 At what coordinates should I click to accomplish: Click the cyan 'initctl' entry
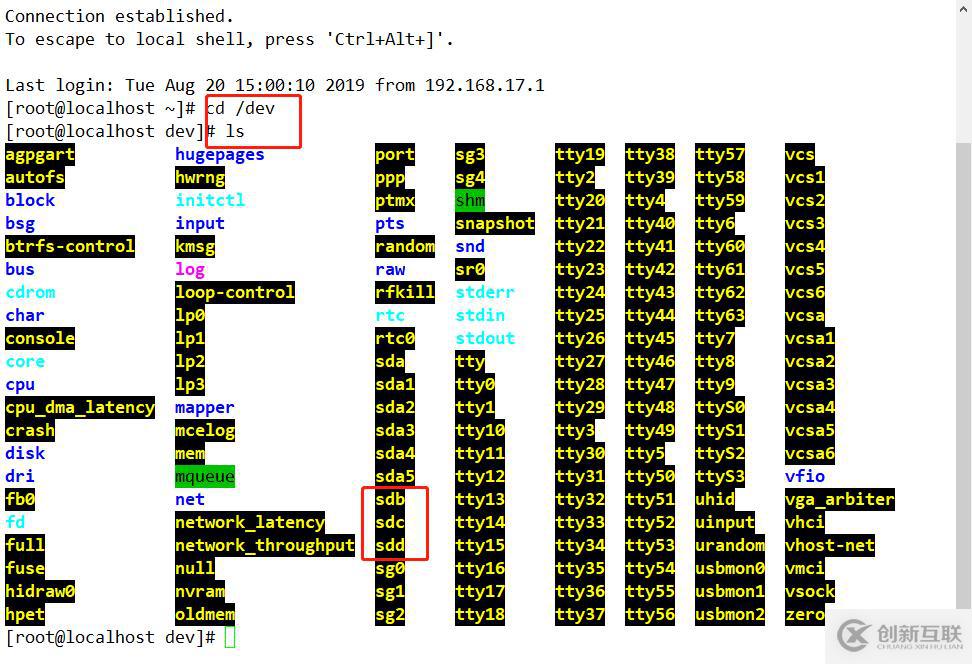(x=210, y=200)
